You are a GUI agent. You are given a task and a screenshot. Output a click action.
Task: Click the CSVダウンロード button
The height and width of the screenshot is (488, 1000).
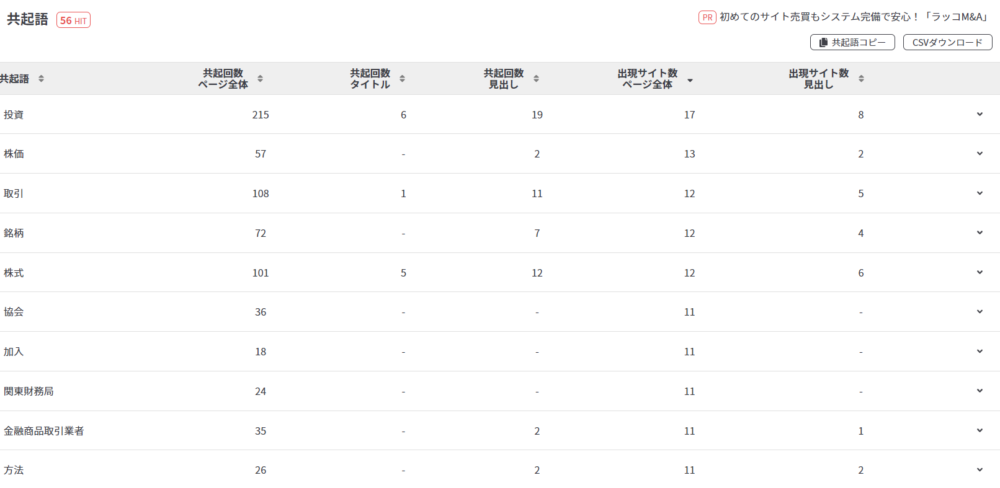[948, 42]
